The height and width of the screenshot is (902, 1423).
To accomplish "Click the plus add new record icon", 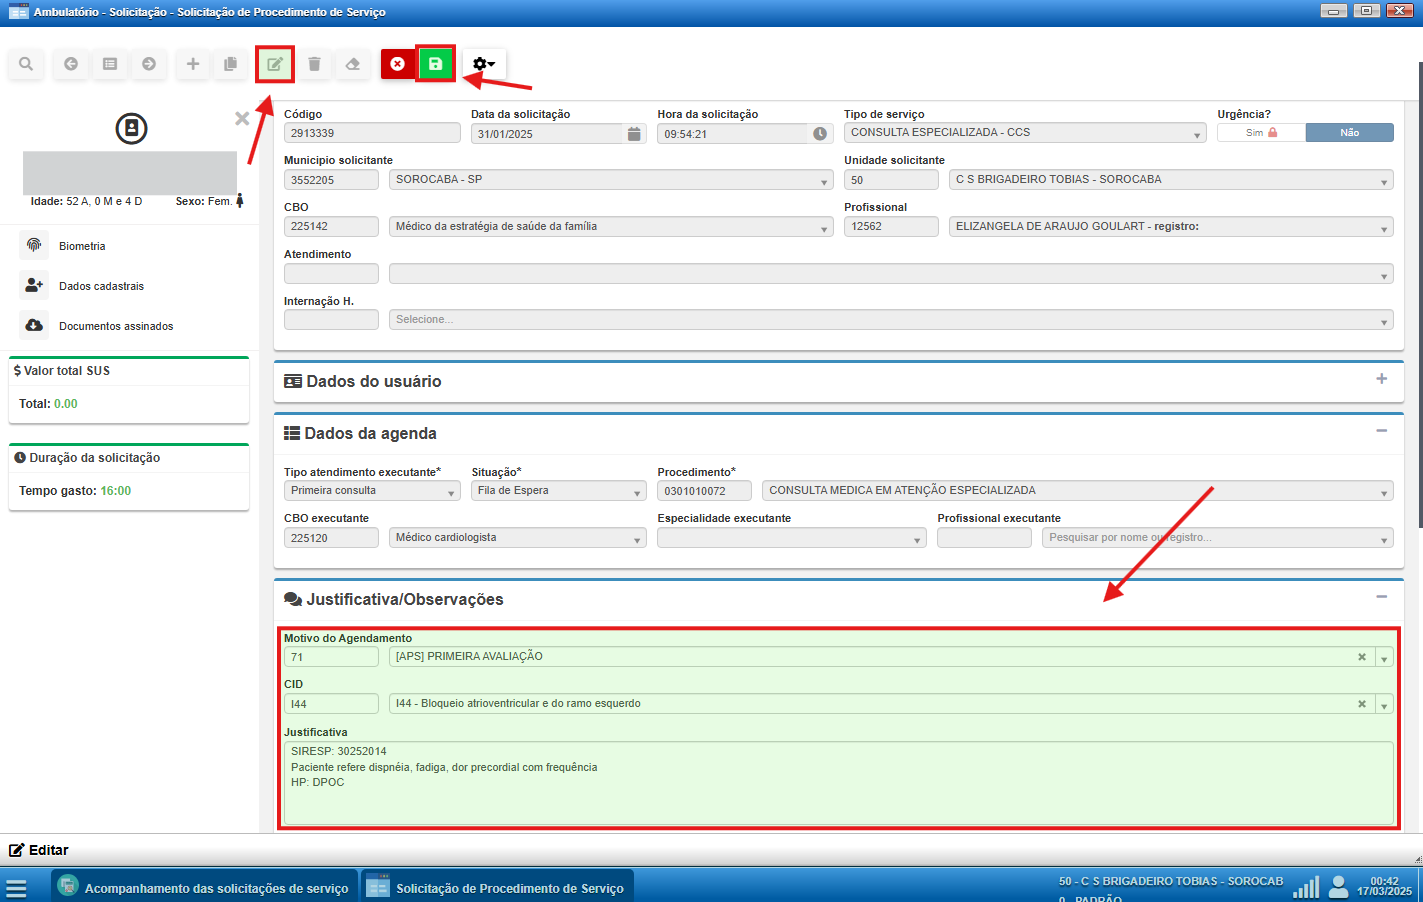I will point(192,64).
